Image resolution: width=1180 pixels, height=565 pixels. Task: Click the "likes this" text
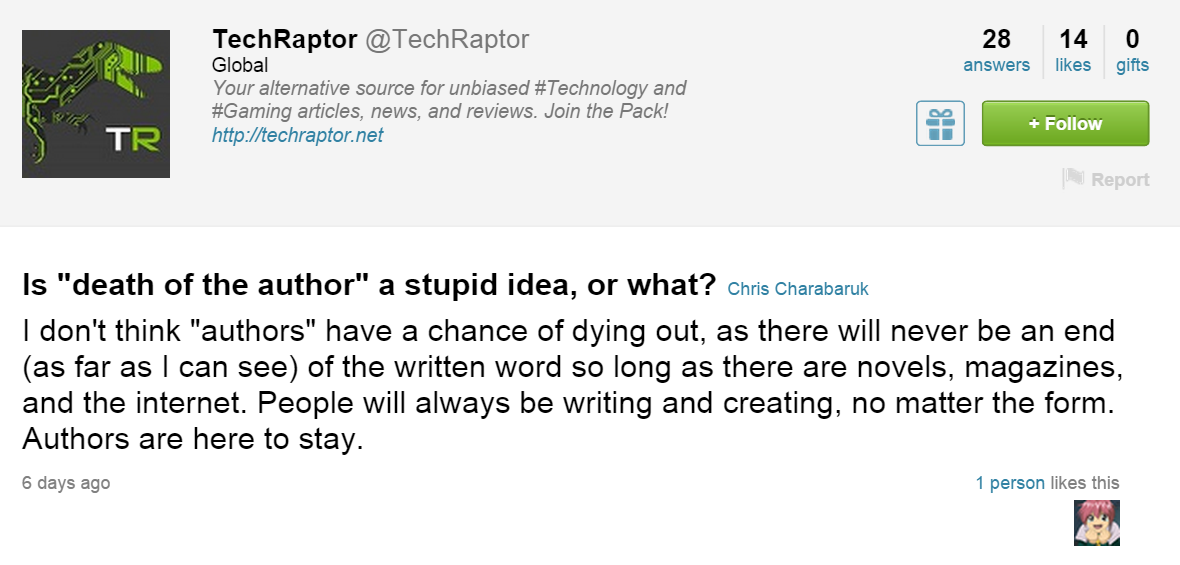coord(1084,483)
